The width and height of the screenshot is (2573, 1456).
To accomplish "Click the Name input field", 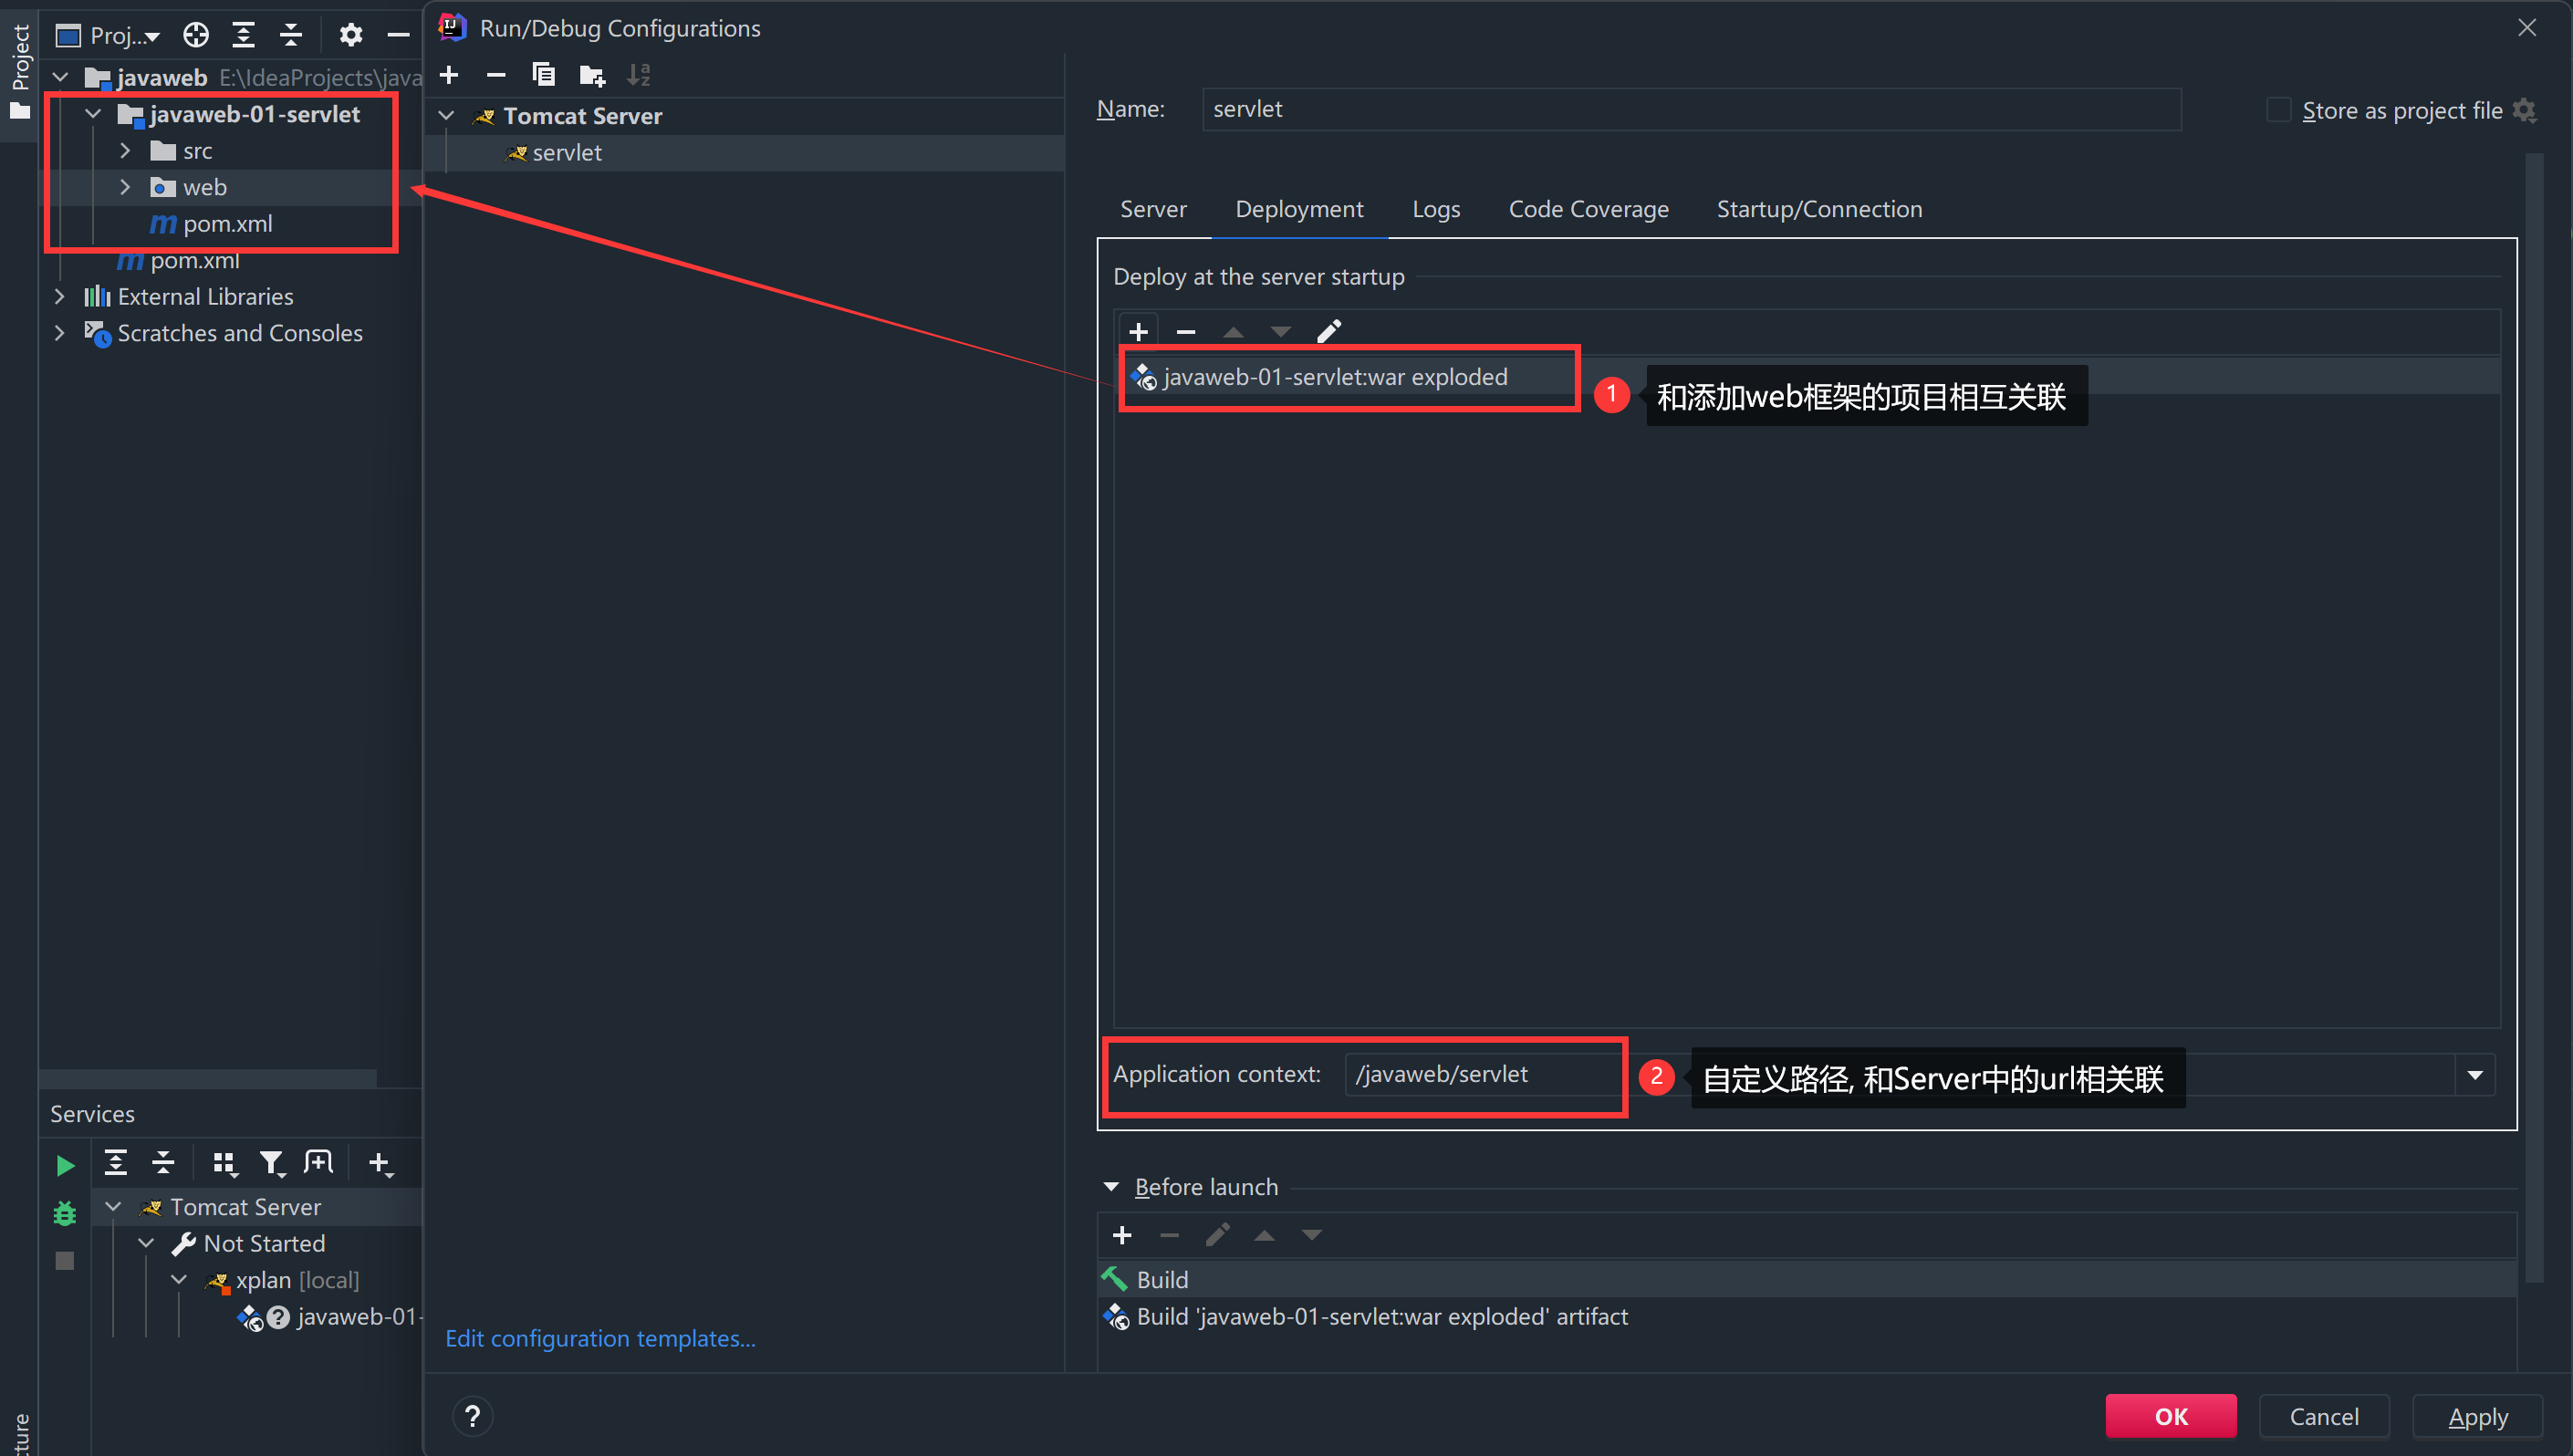I will [1690, 109].
